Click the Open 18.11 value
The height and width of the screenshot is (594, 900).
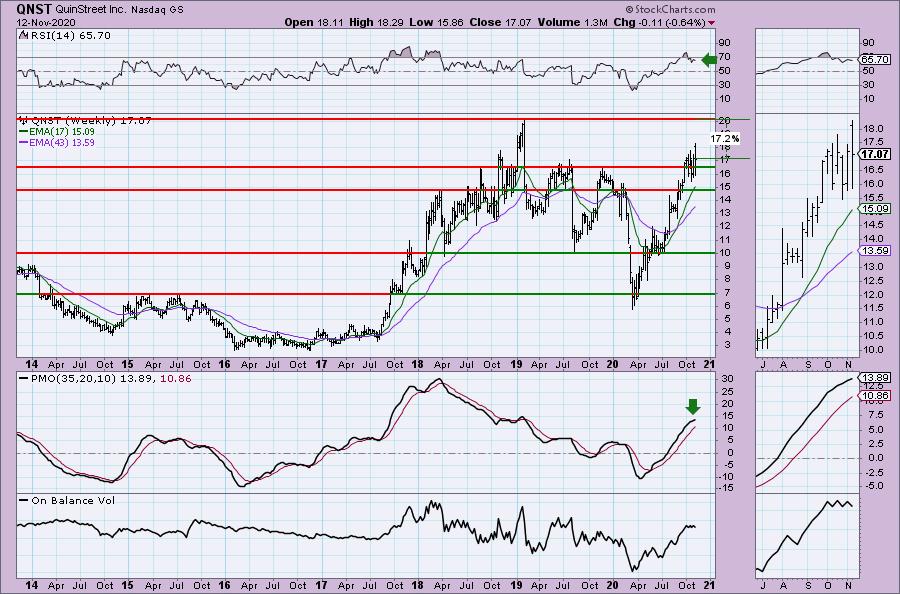(x=315, y=22)
